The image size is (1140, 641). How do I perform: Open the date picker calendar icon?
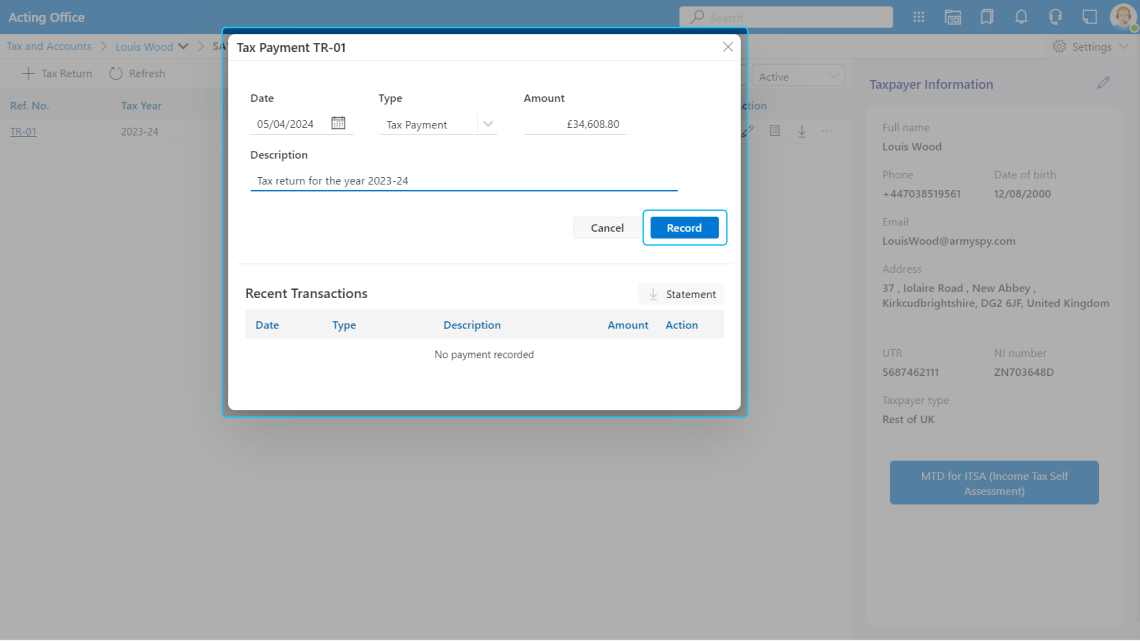point(338,123)
